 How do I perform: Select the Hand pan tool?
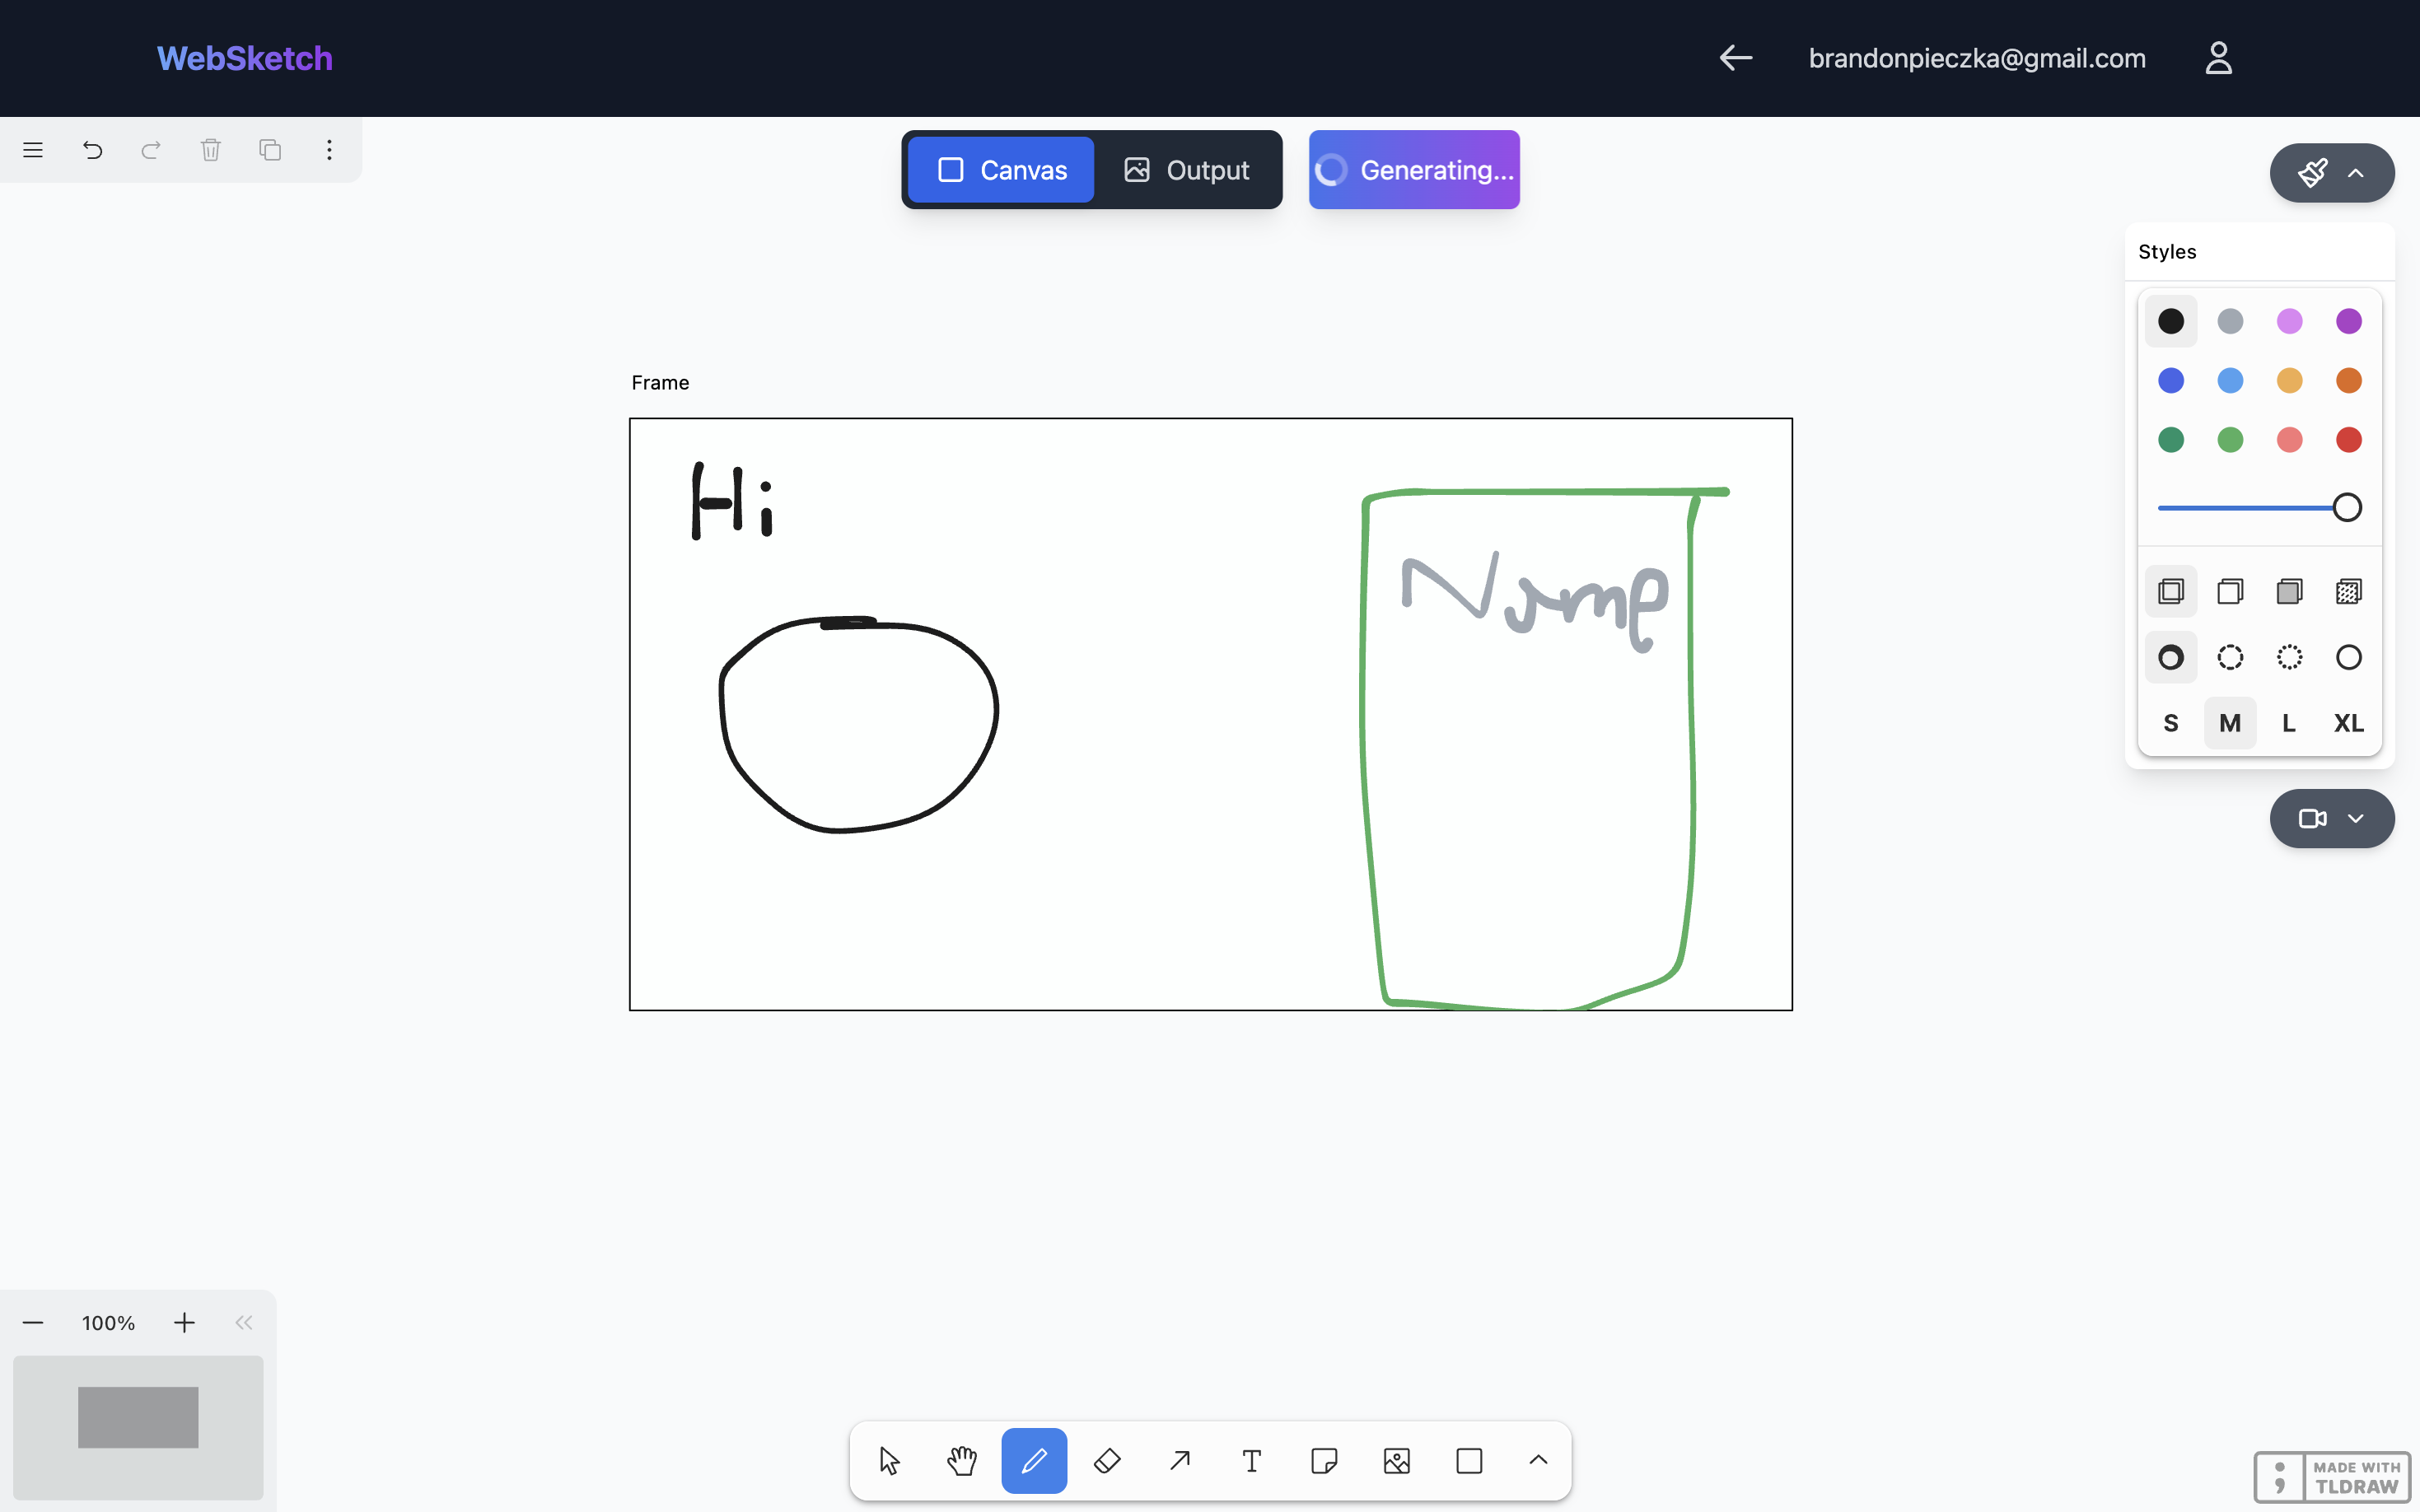[961, 1461]
